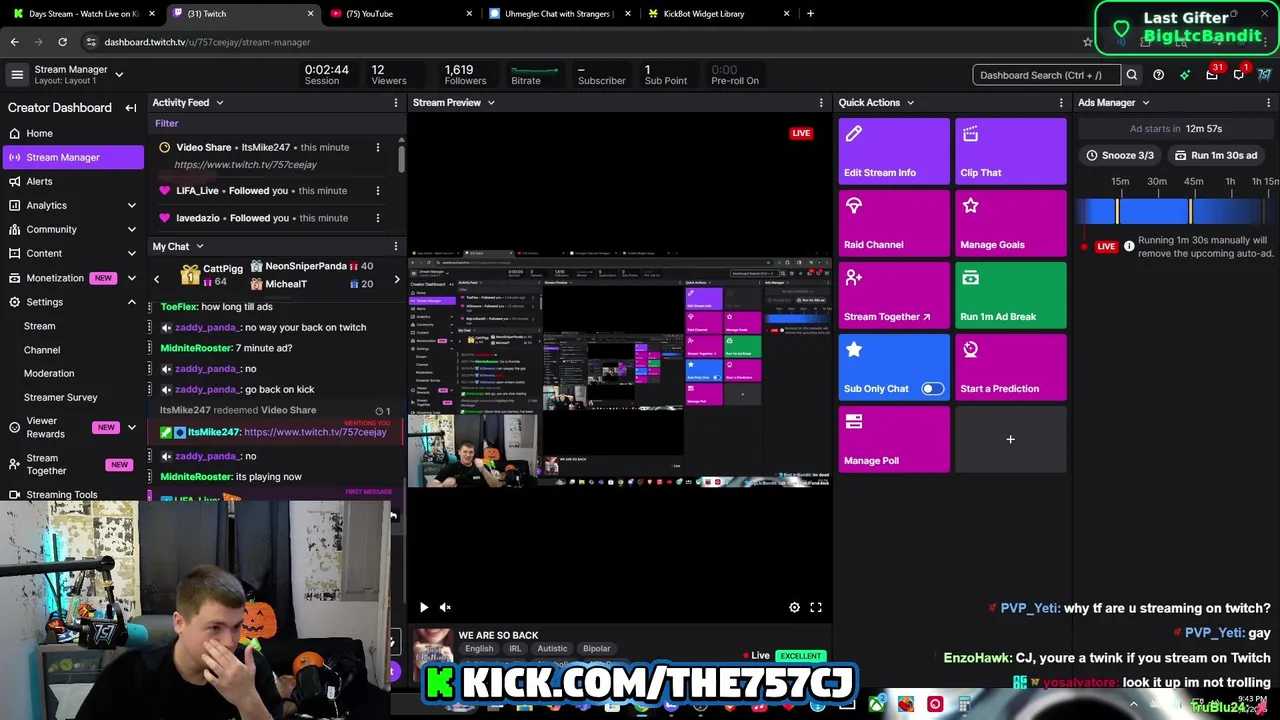Add a new quick action tile
The height and width of the screenshot is (720, 1280).
tap(1010, 439)
